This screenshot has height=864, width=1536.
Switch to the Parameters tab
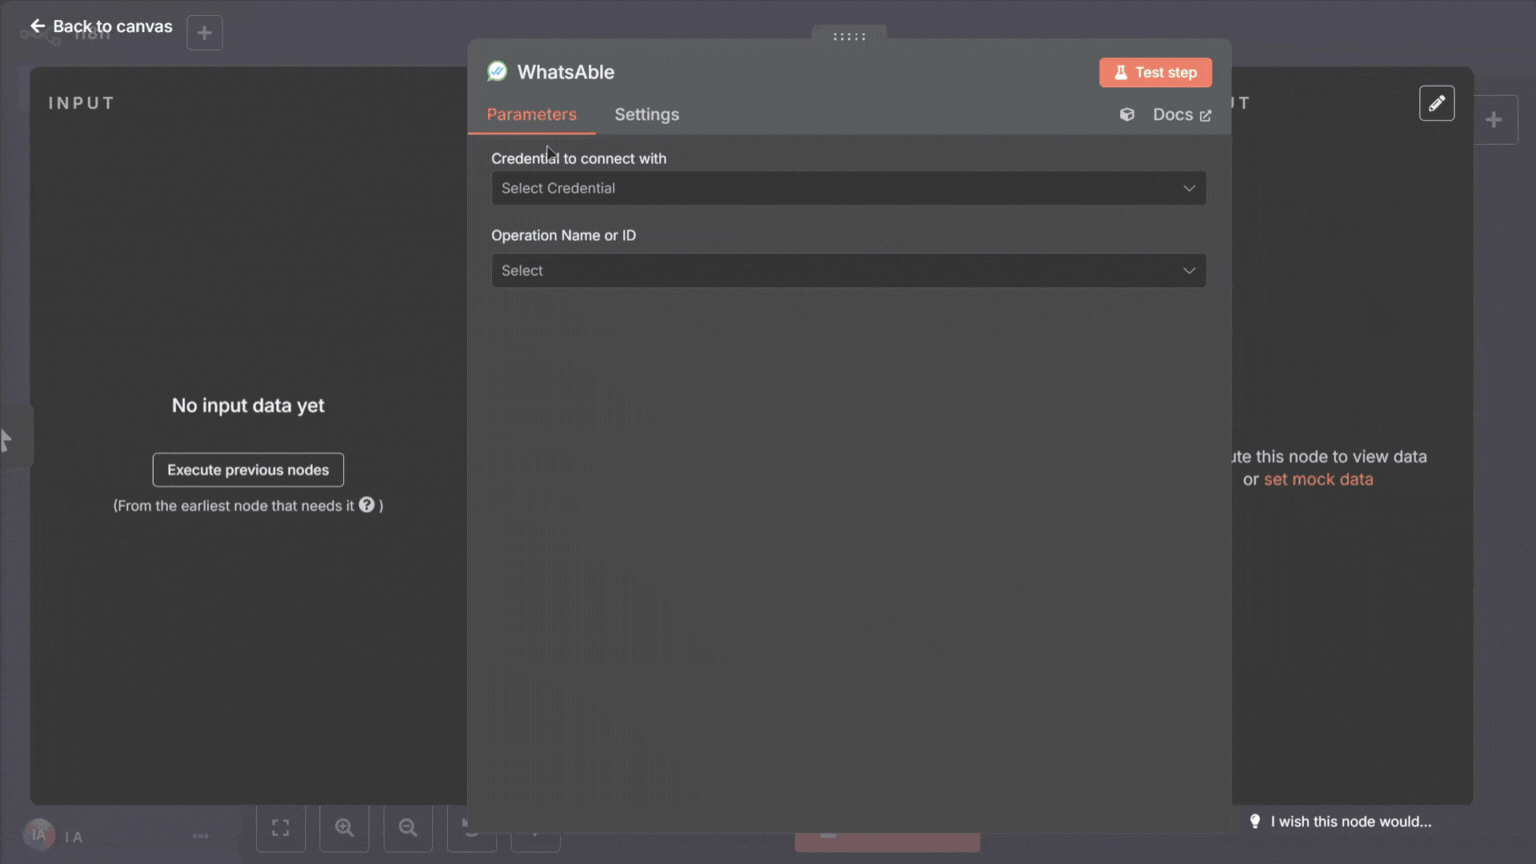532,114
